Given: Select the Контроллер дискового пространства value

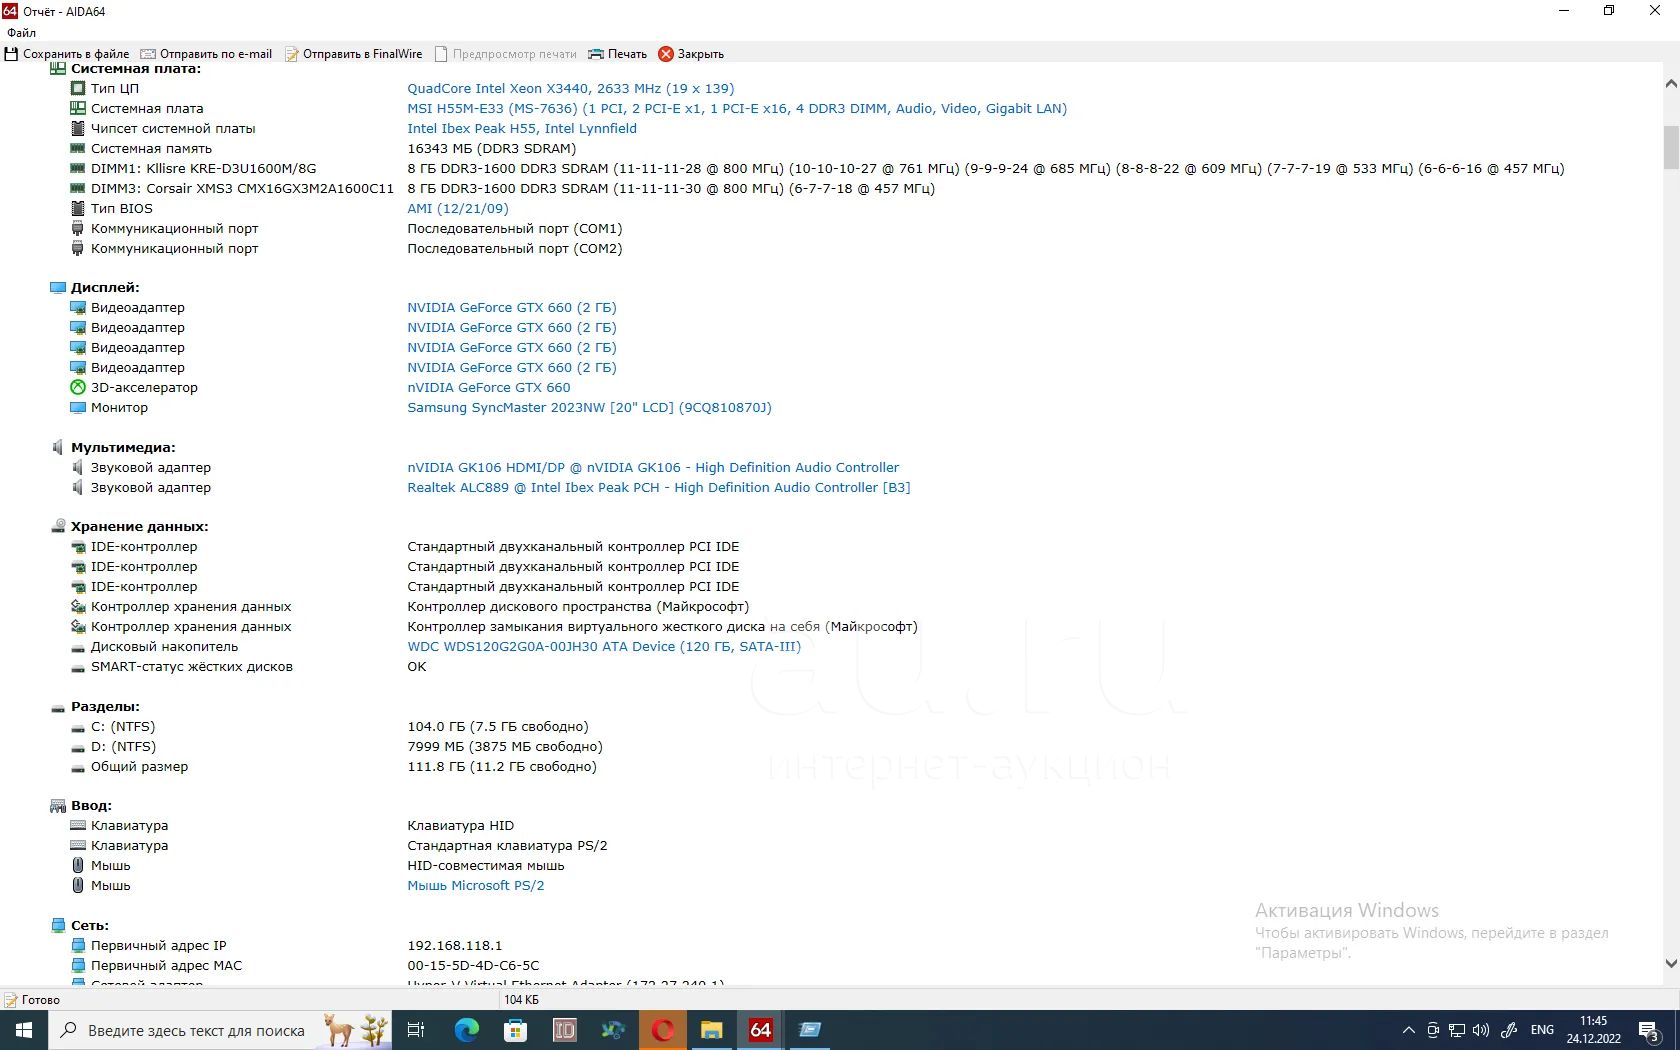Looking at the screenshot, I should click(578, 606).
